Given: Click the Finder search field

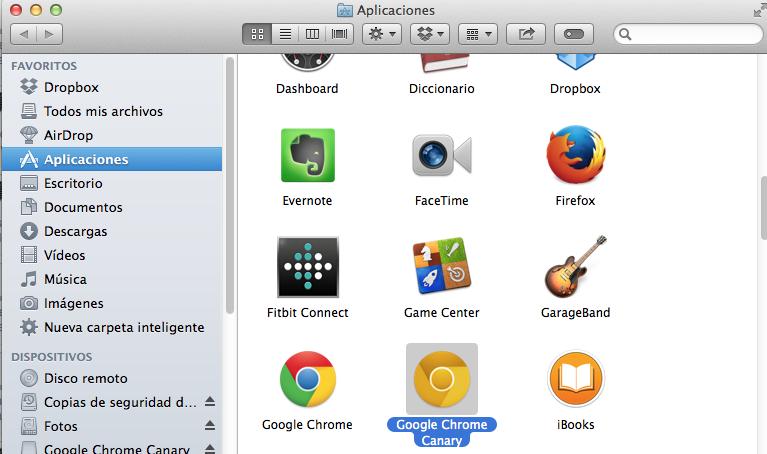Looking at the screenshot, I should tap(688, 34).
